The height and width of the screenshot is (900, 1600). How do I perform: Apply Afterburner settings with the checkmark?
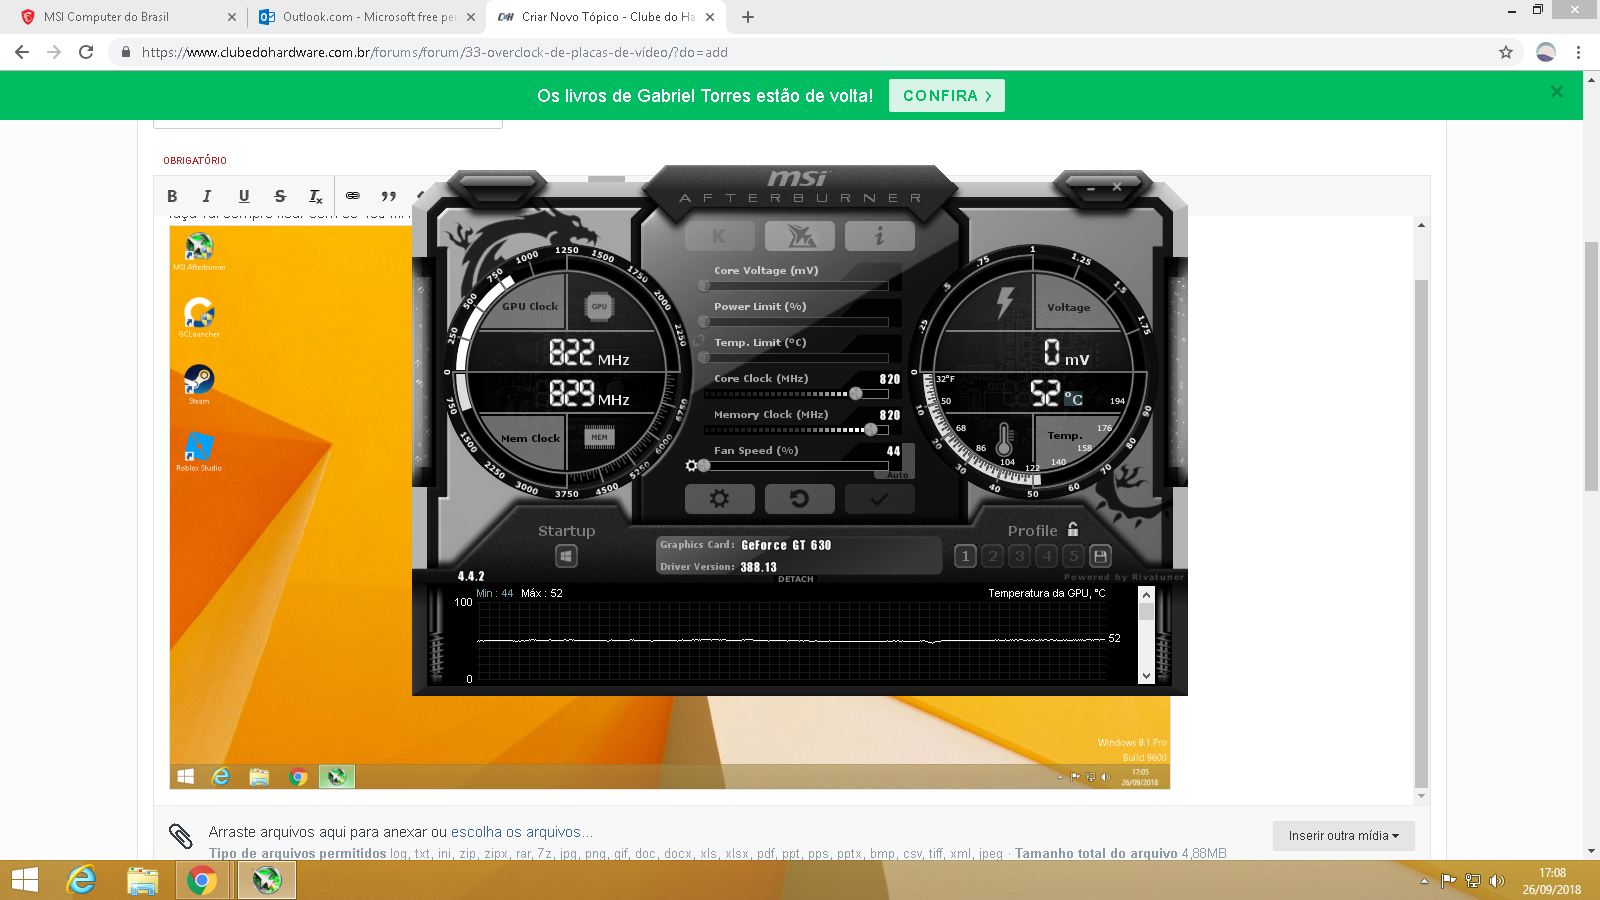coord(879,498)
